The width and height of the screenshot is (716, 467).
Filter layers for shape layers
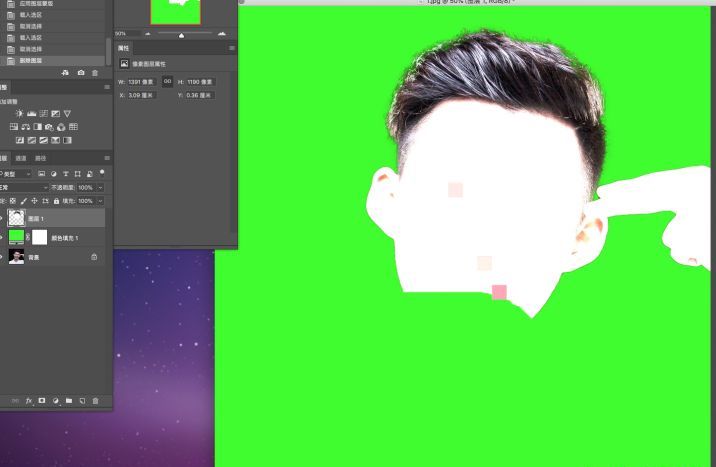[78, 173]
